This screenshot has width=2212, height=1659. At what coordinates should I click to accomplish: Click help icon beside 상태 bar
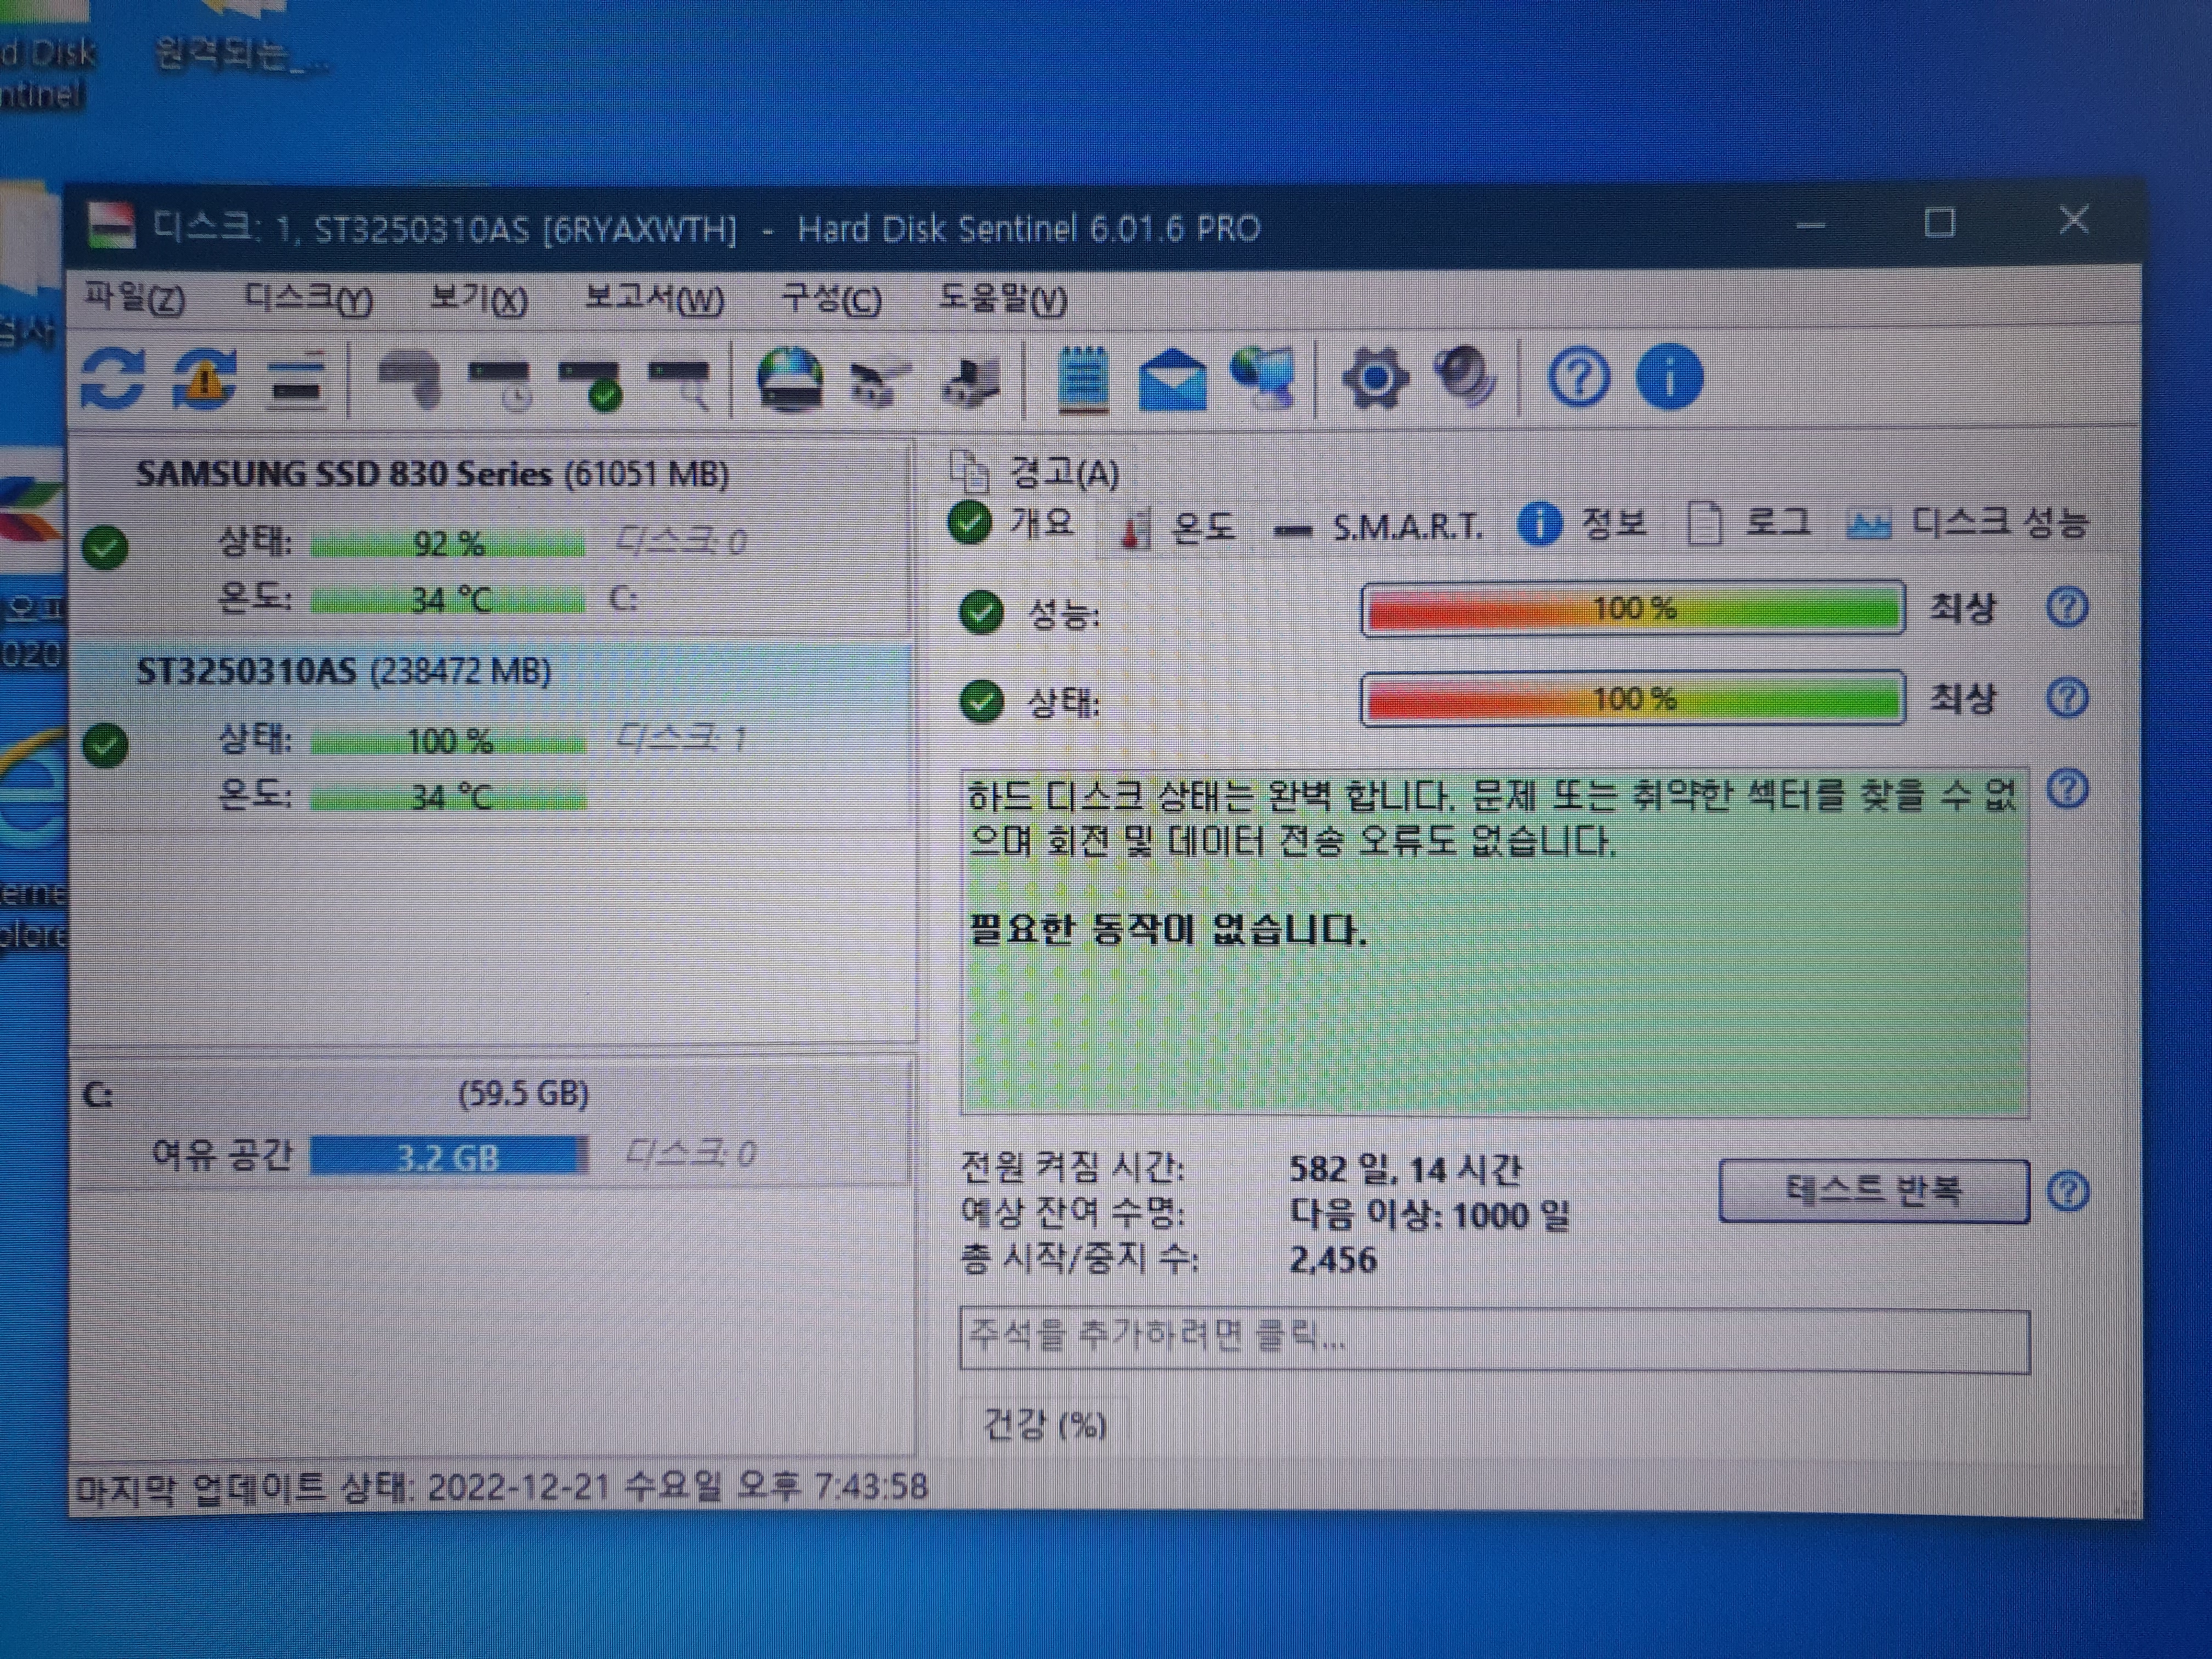coord(2067,697)
